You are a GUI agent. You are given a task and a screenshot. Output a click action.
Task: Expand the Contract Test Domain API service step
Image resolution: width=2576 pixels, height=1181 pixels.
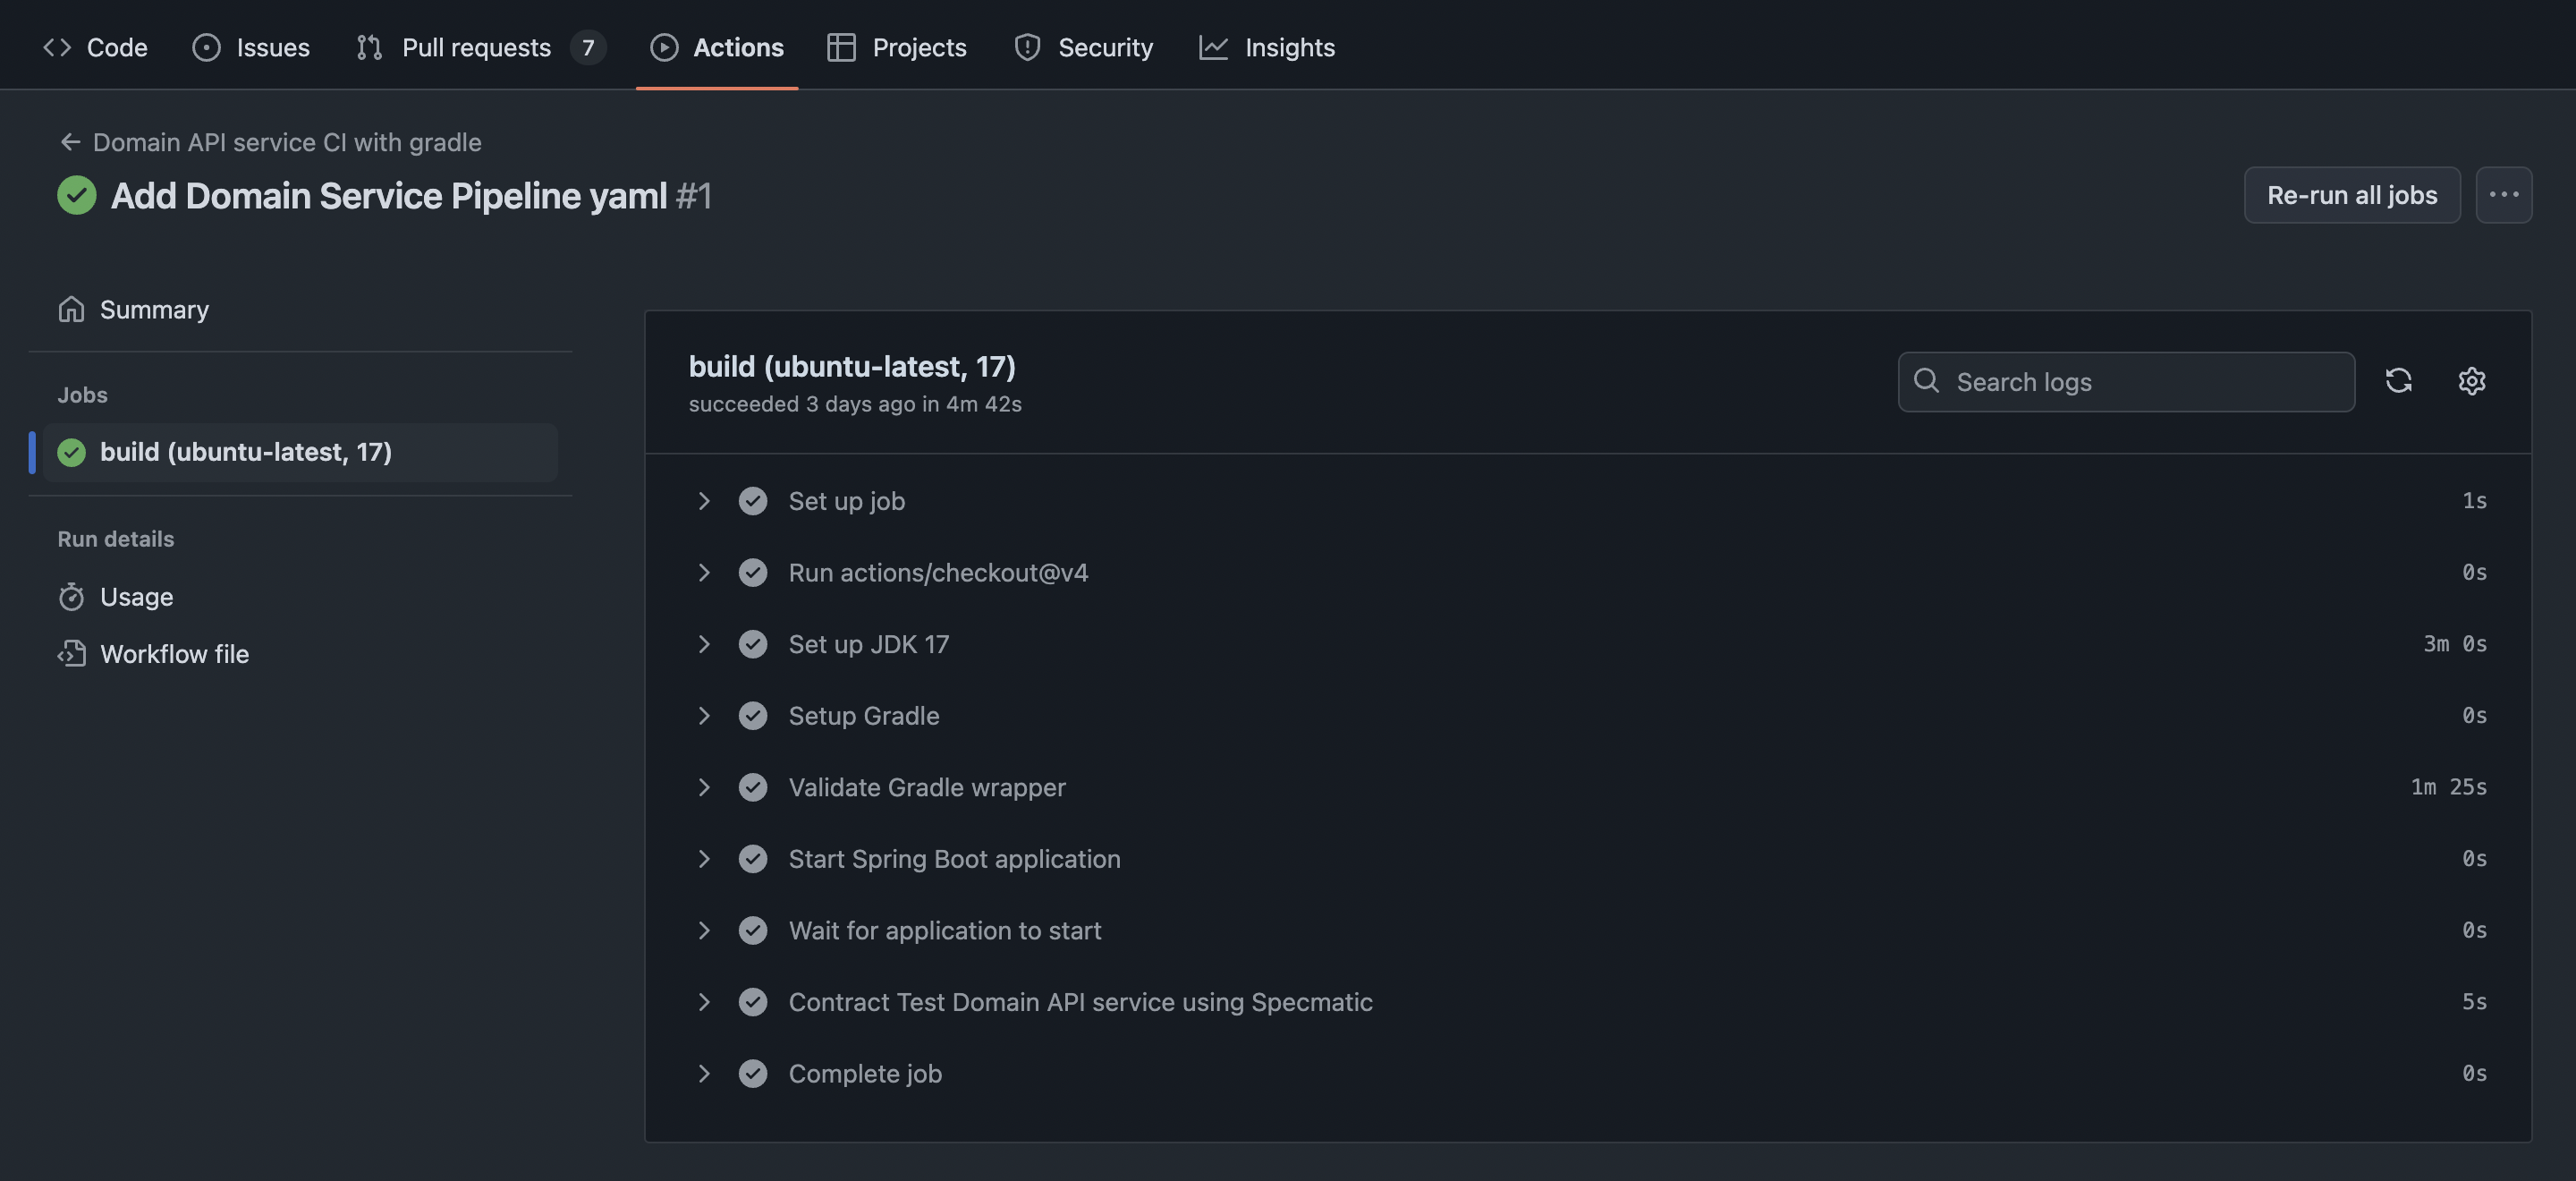[x=704, y=1001]
